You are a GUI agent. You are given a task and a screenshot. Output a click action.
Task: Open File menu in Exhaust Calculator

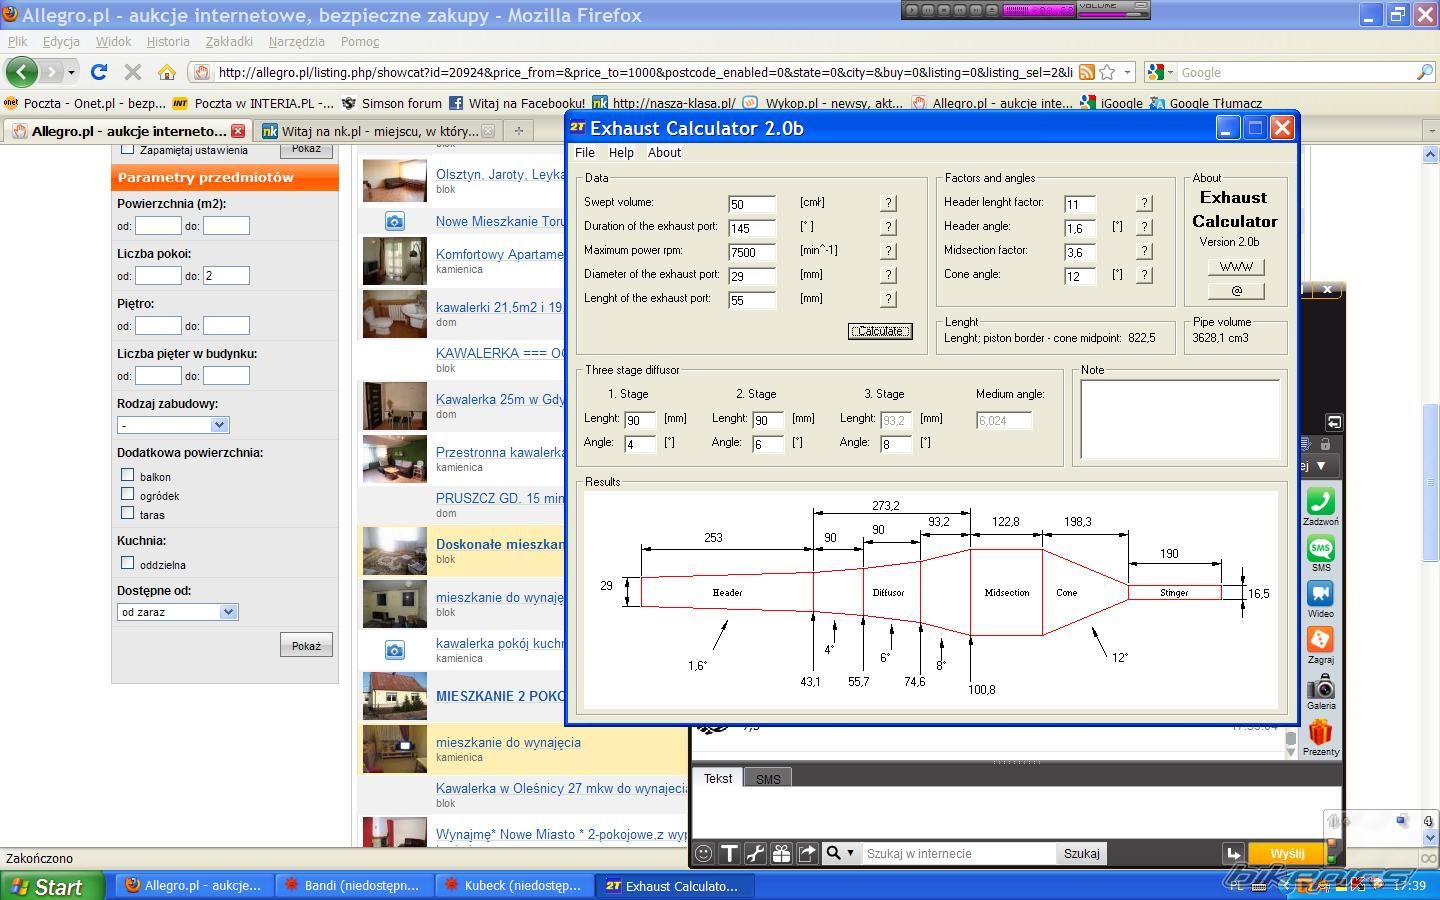[585, 153]
